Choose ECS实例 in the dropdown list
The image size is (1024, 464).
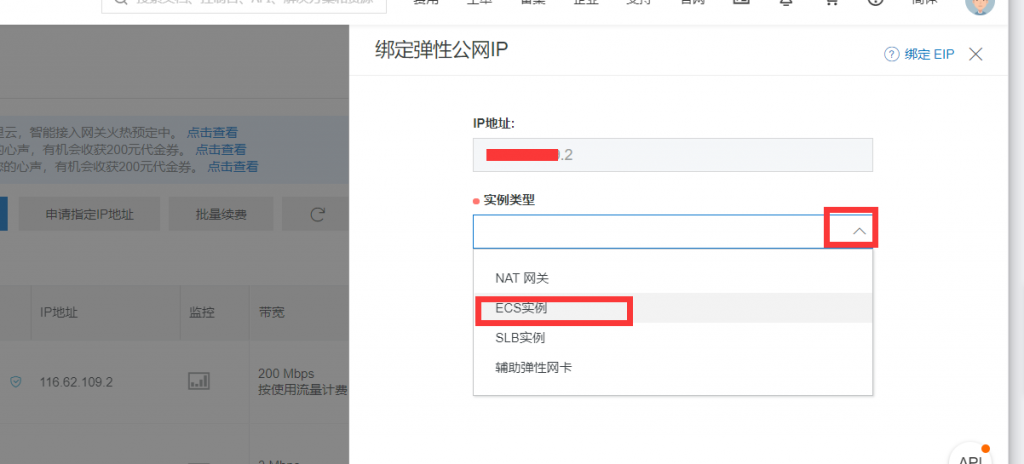pos(521,308)
